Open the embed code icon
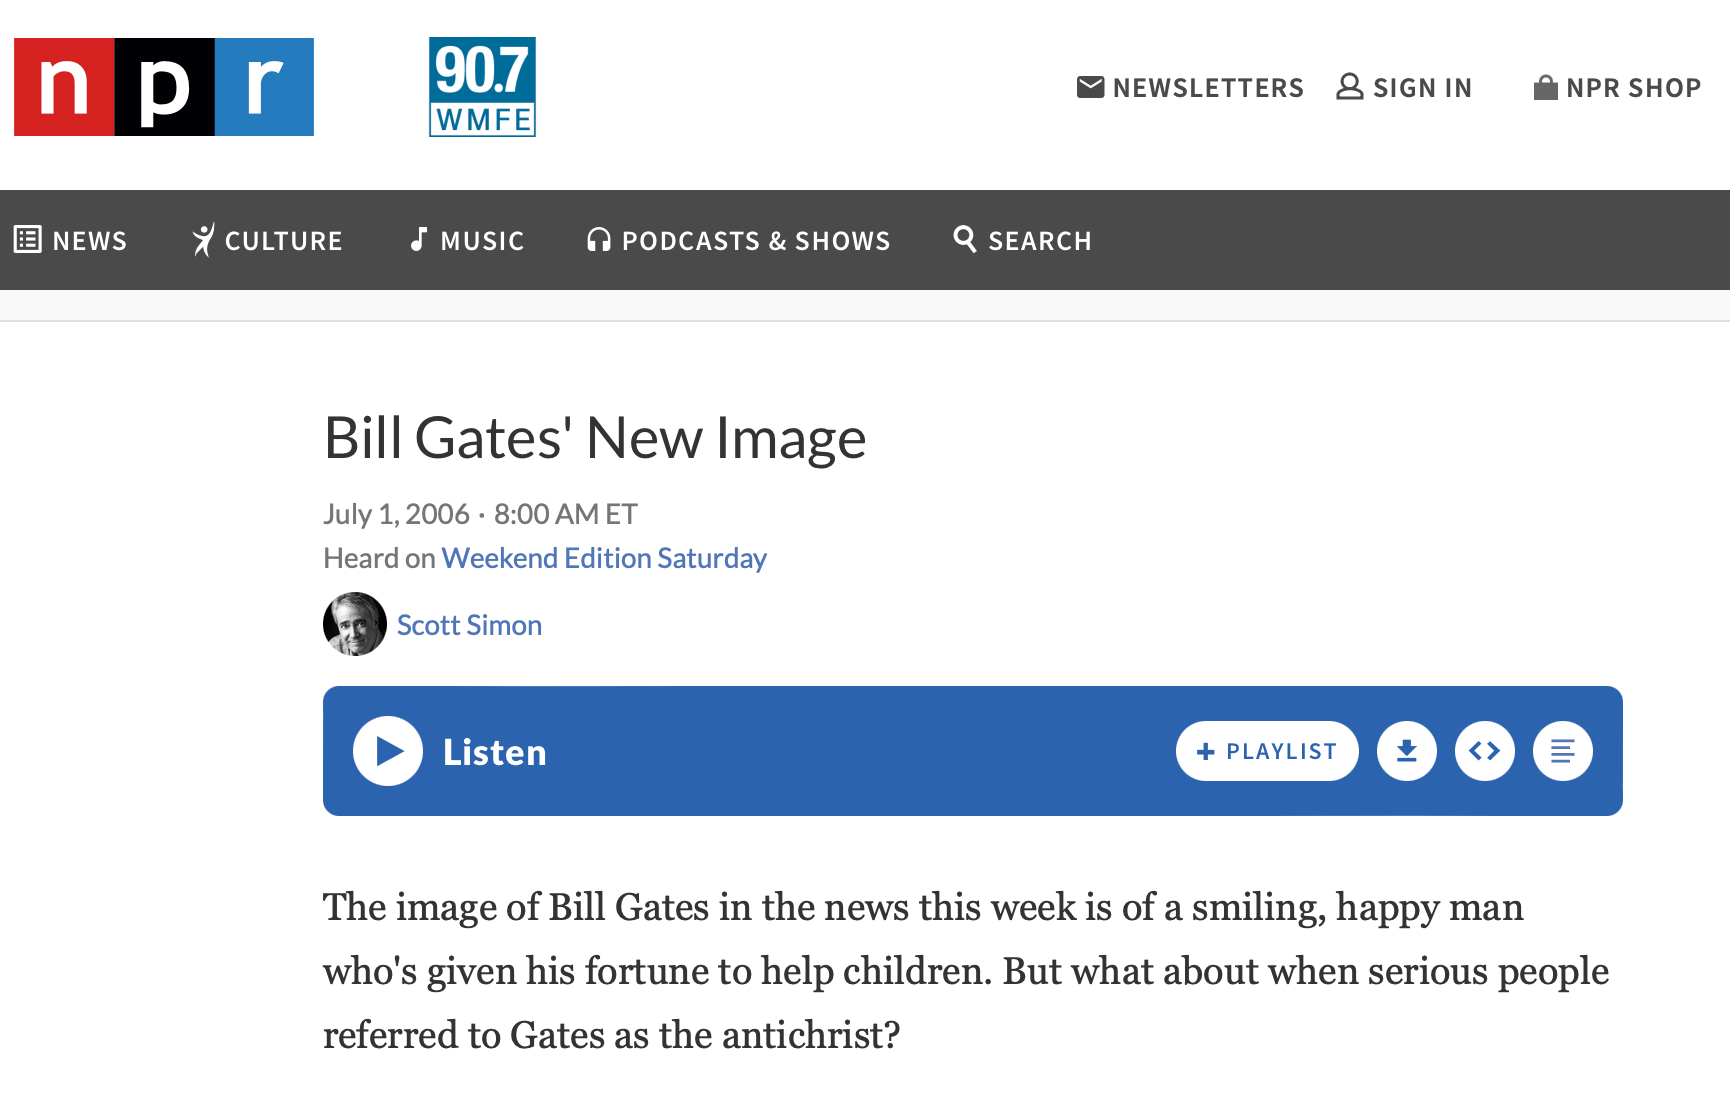Image resolution: width=1730 pixels, height=1094 pixels. point(1485,751)
